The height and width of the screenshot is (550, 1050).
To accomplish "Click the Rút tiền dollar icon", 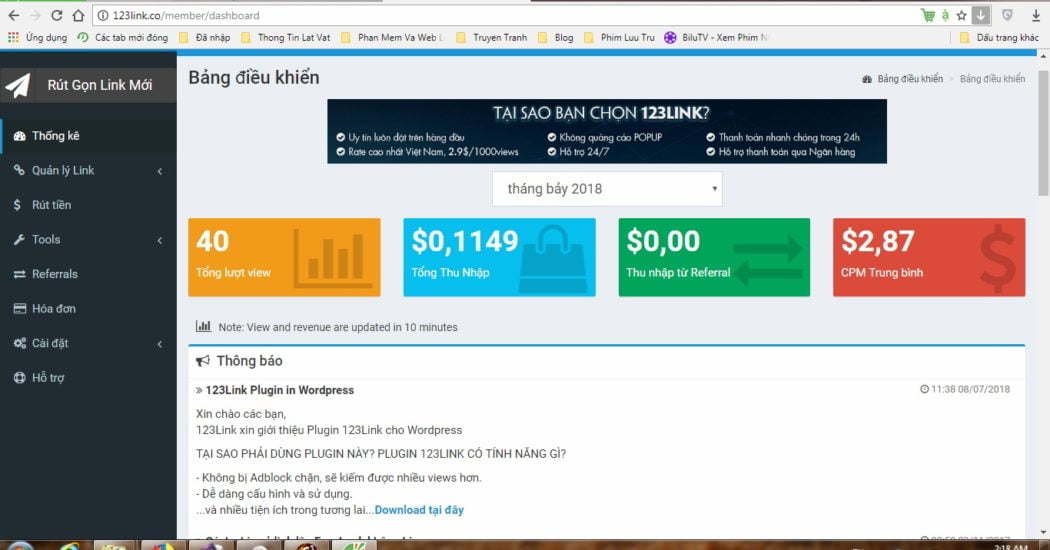I will (x=17, y=205).
